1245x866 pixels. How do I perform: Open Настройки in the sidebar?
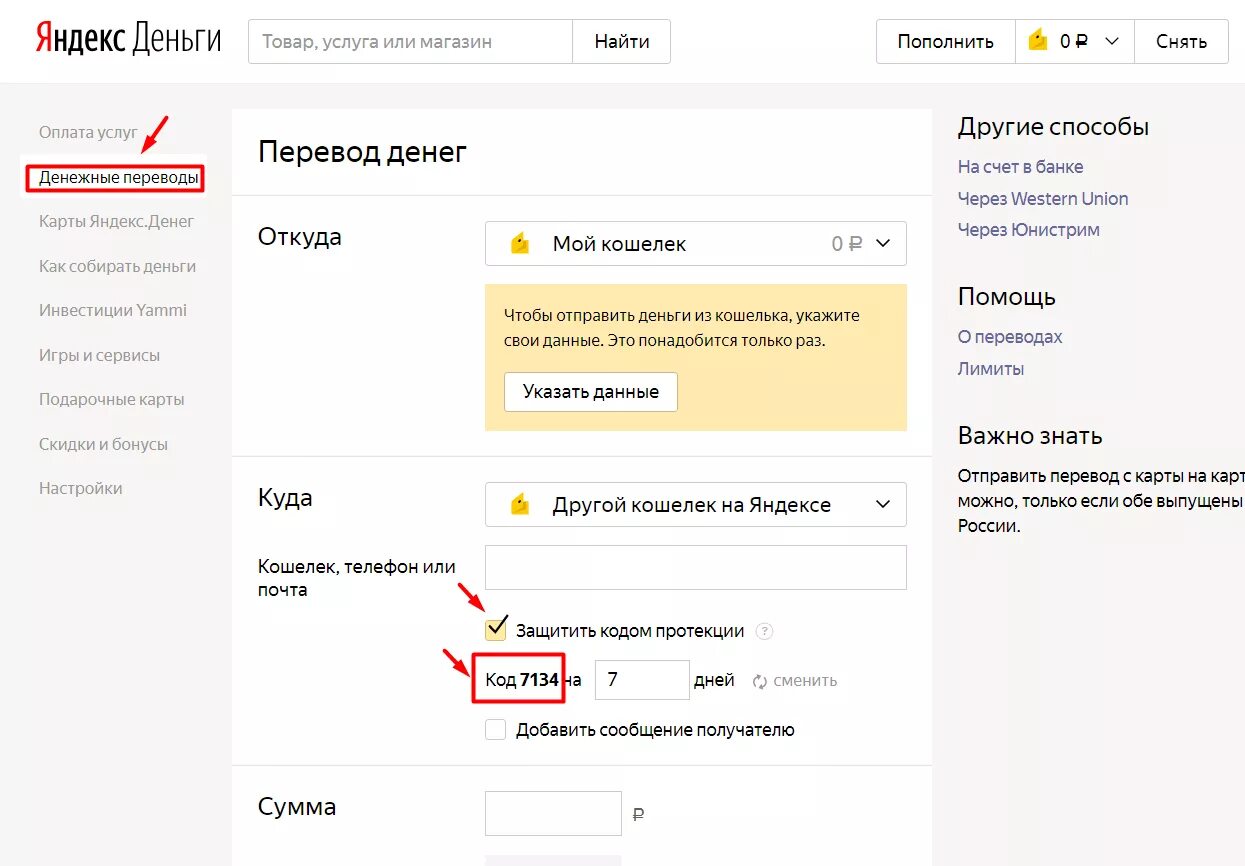[x=80, y=488]
